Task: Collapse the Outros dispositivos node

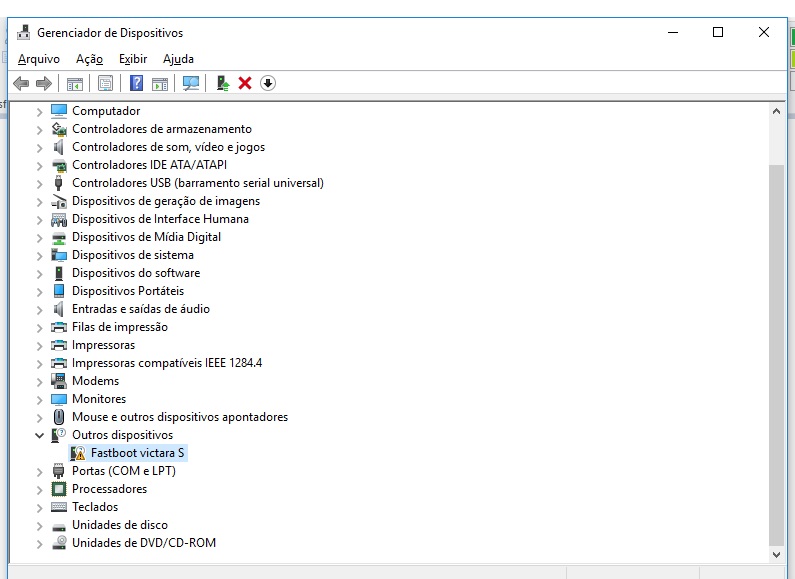Action: point(39,435)
